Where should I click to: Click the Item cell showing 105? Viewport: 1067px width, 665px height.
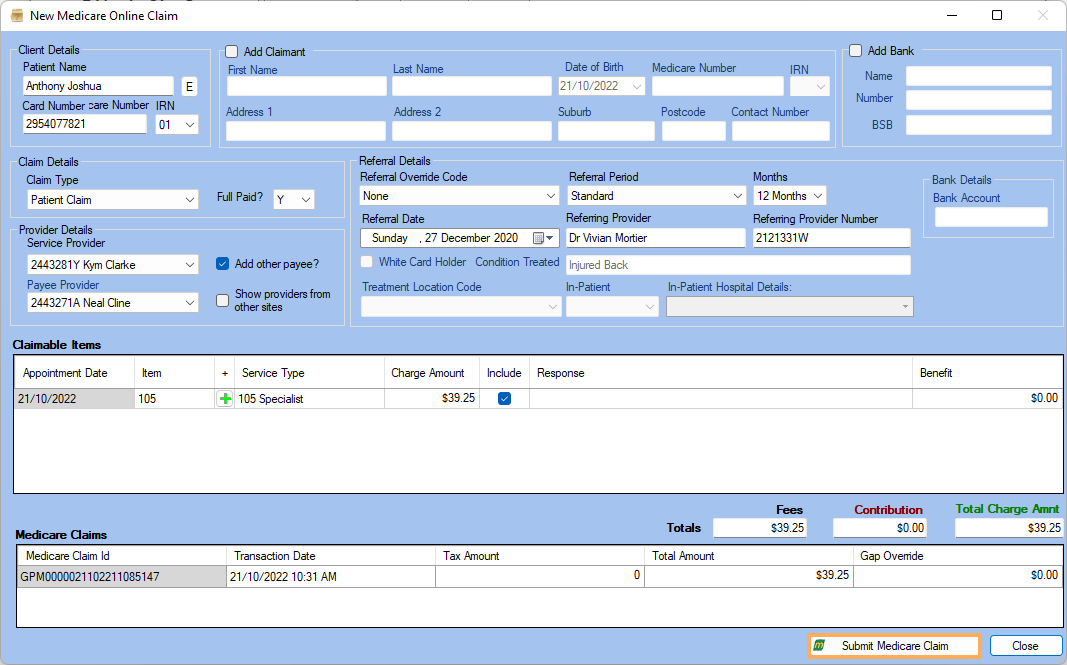pyautogui.click(x=175, y=399)
